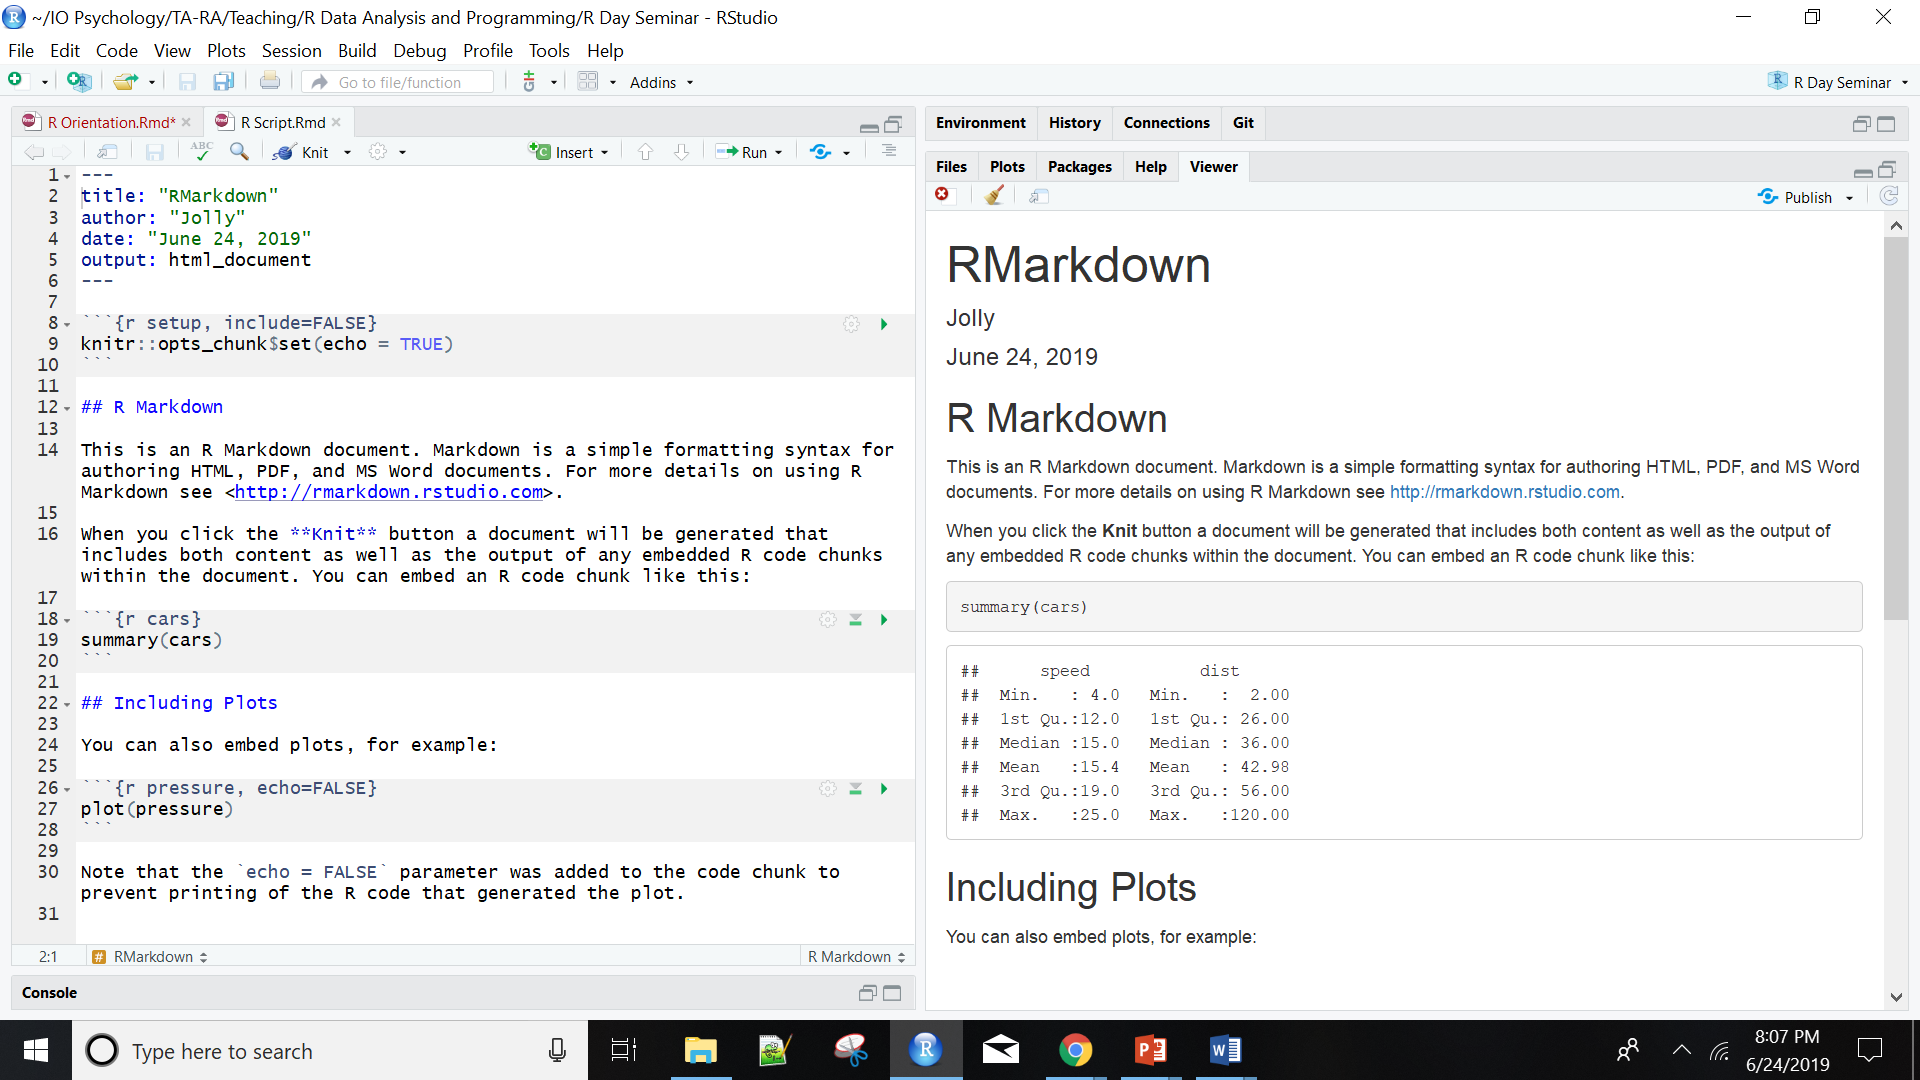Fold the YAML header at line 1
Viewport: 1920px width, 1080px height.
(67, 176)
